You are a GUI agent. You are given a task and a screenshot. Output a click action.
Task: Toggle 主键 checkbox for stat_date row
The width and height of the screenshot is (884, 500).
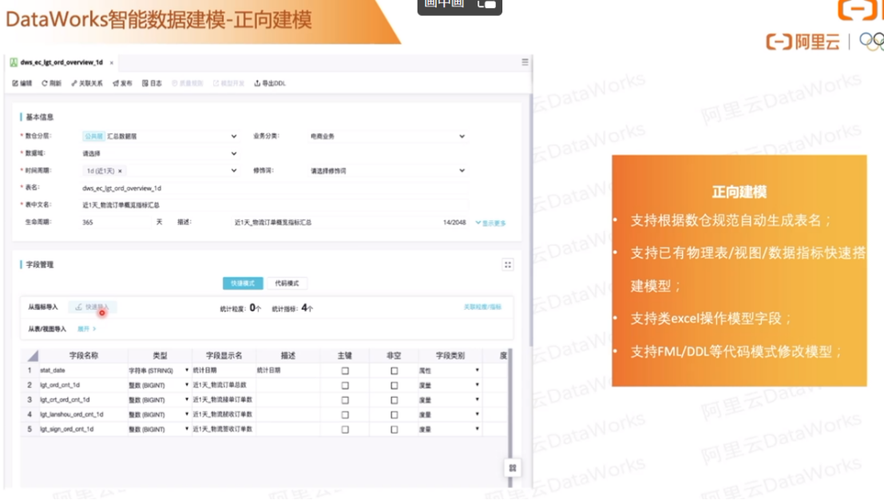345,371
